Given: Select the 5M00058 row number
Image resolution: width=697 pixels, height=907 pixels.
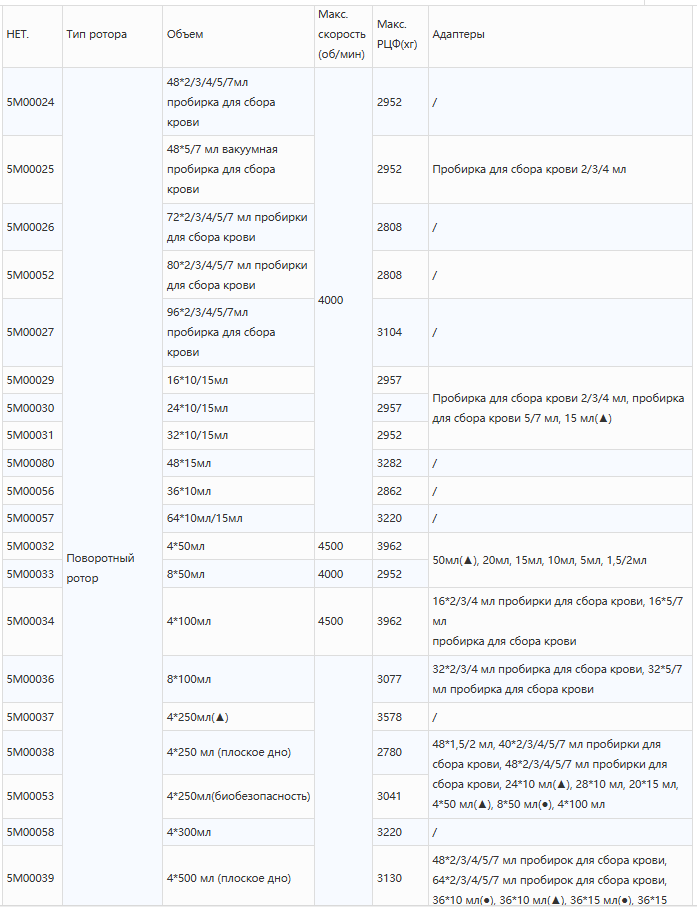Looking at the screenshot, I should pyautogui.click(x=31, y=832).
